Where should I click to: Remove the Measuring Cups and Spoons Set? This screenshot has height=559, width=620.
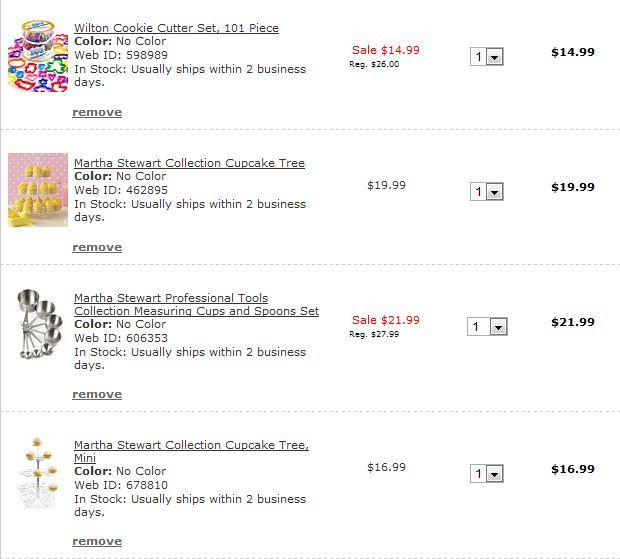[97, 394]
